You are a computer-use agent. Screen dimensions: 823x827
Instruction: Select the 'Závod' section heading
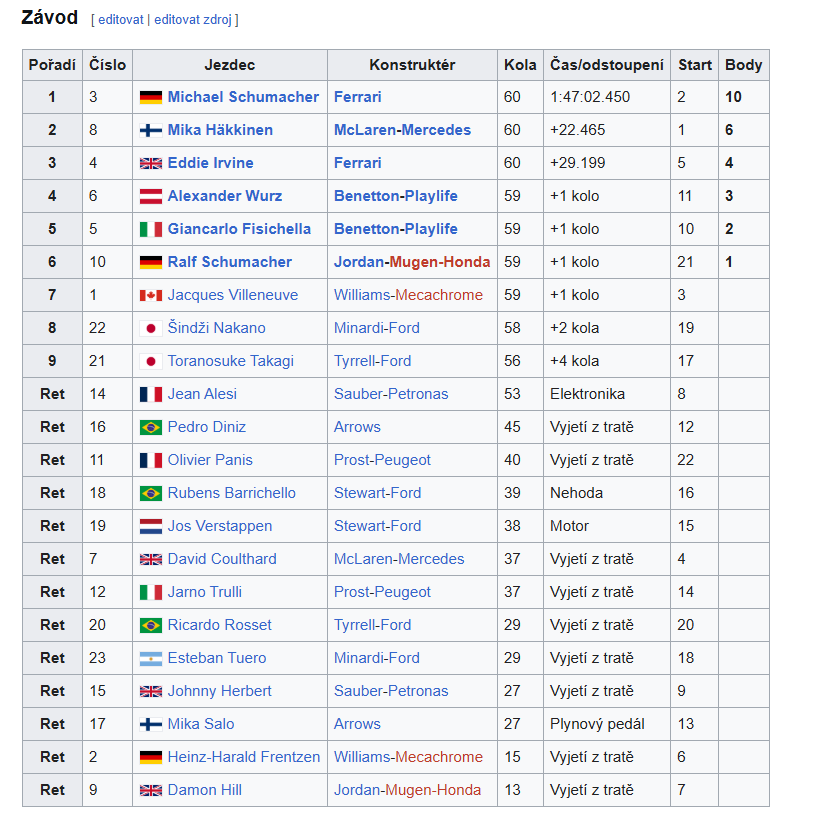point(50,17)
